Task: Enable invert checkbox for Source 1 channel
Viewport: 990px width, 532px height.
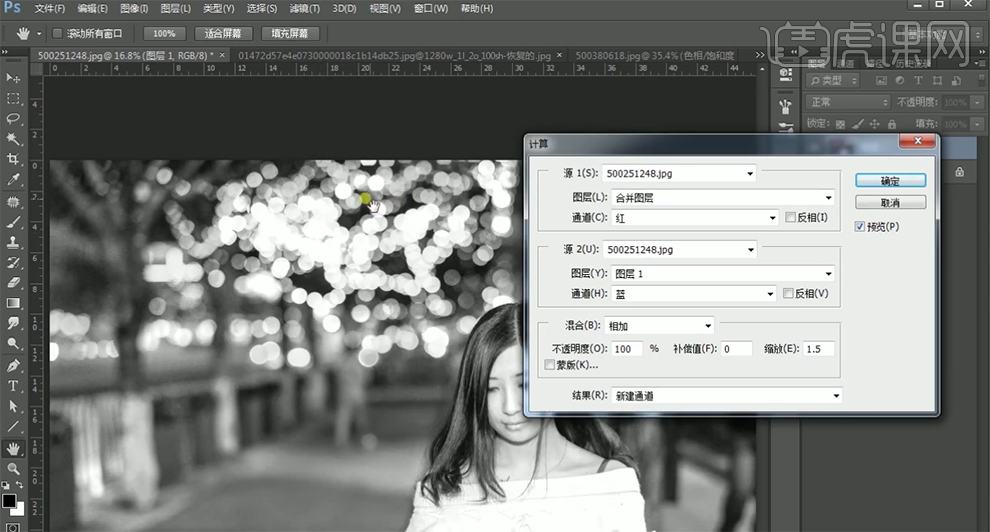Action: click(790, 218)
